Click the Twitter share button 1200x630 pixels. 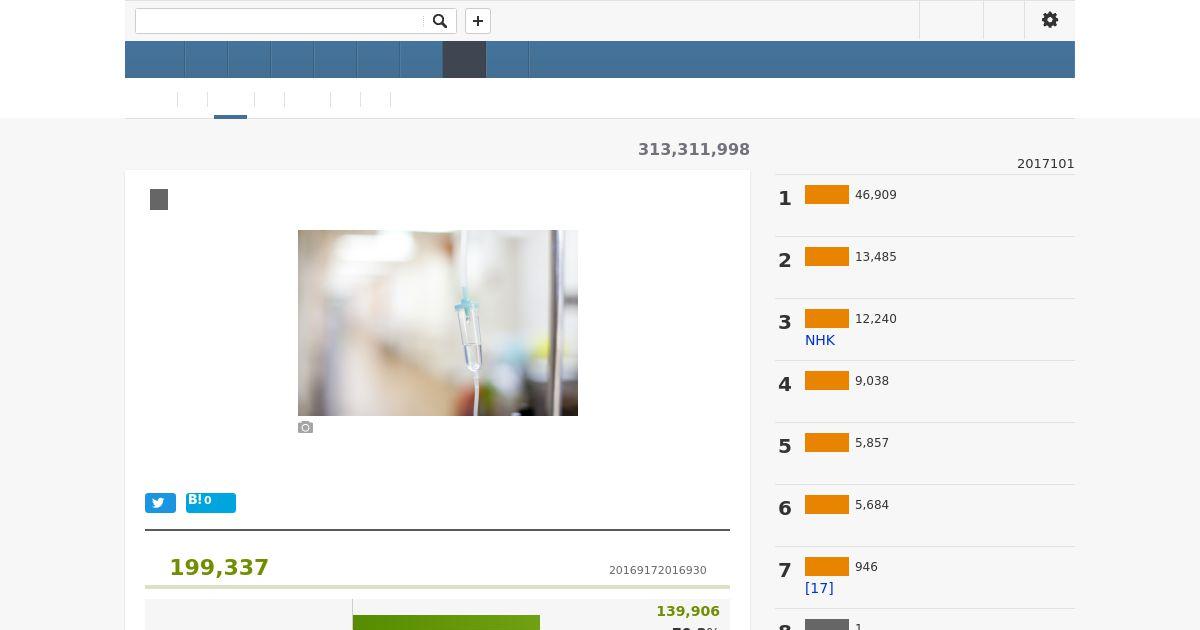tap(160, 503)
